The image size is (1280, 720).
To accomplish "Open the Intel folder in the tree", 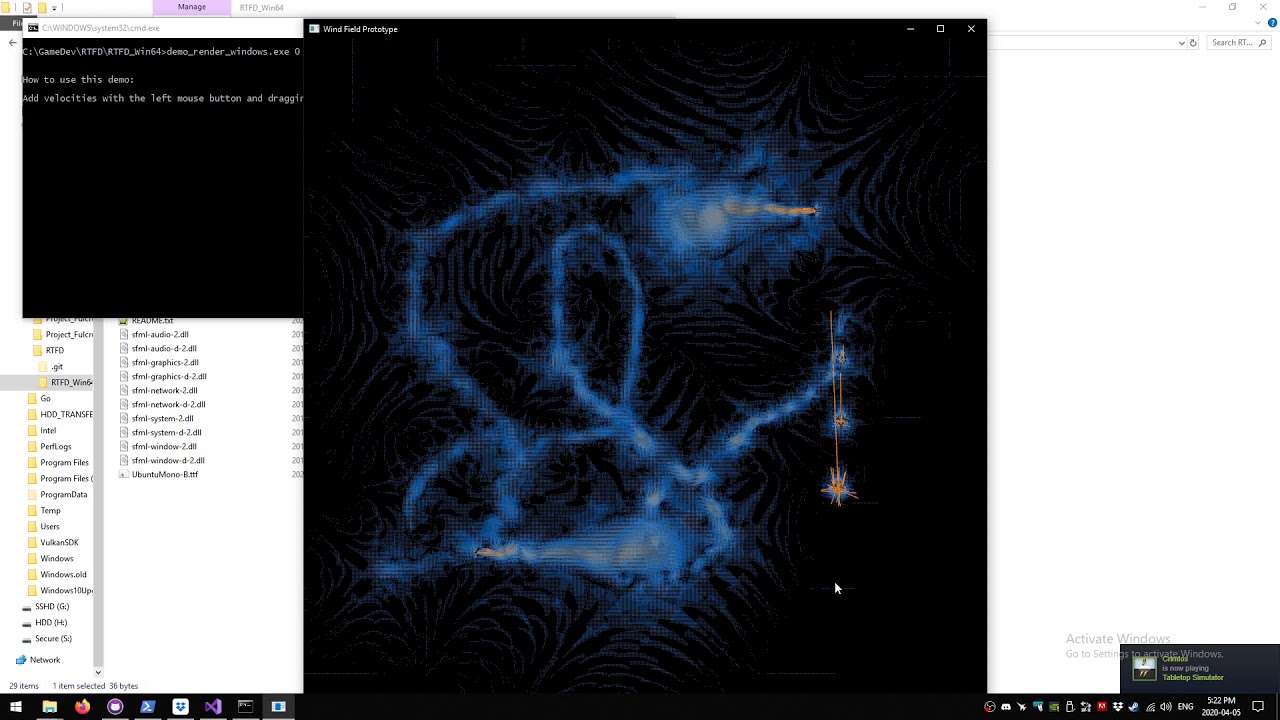I will [x=43, y=431].
